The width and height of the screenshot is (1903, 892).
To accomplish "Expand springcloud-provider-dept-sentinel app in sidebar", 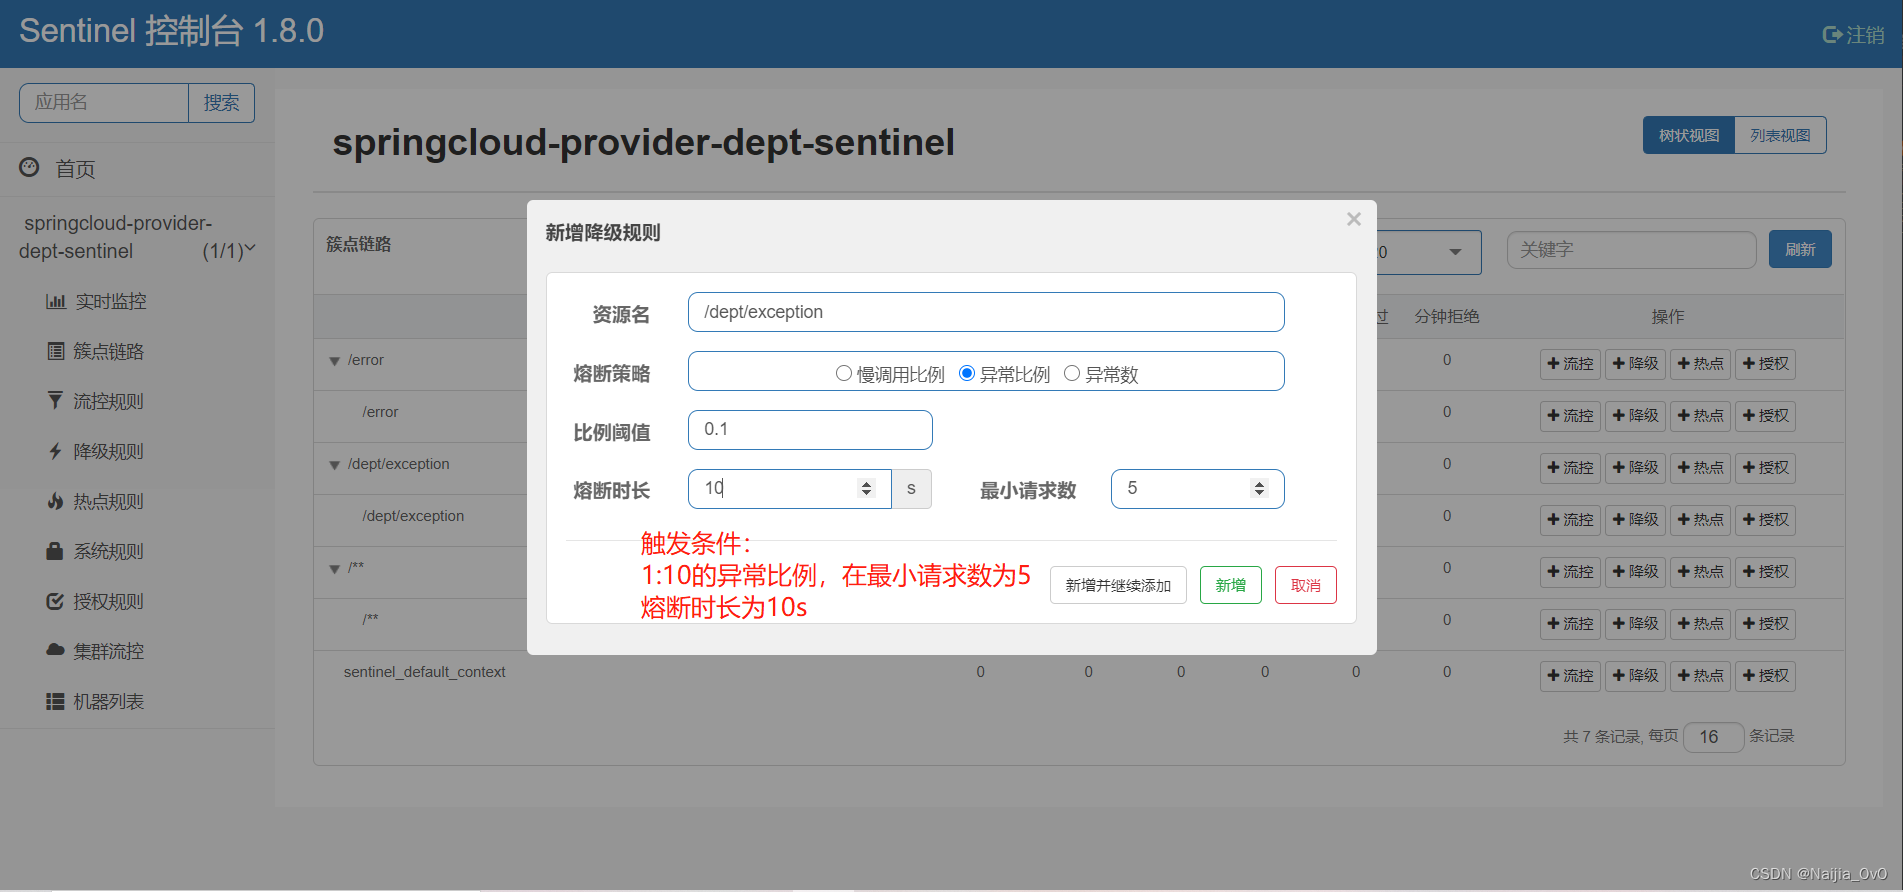I will coord(138,237).
